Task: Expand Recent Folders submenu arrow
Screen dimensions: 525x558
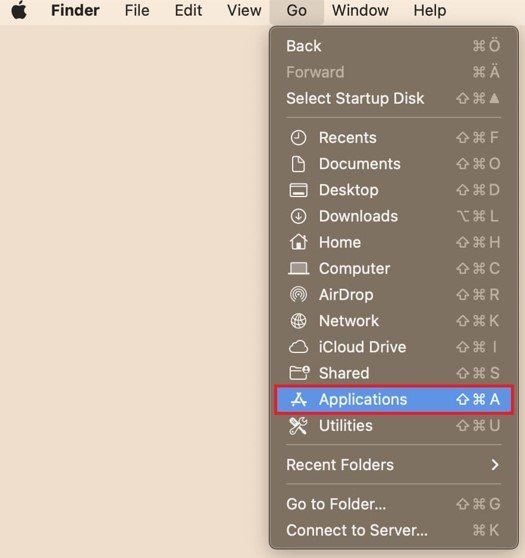Action: click(x=495, y=465)
